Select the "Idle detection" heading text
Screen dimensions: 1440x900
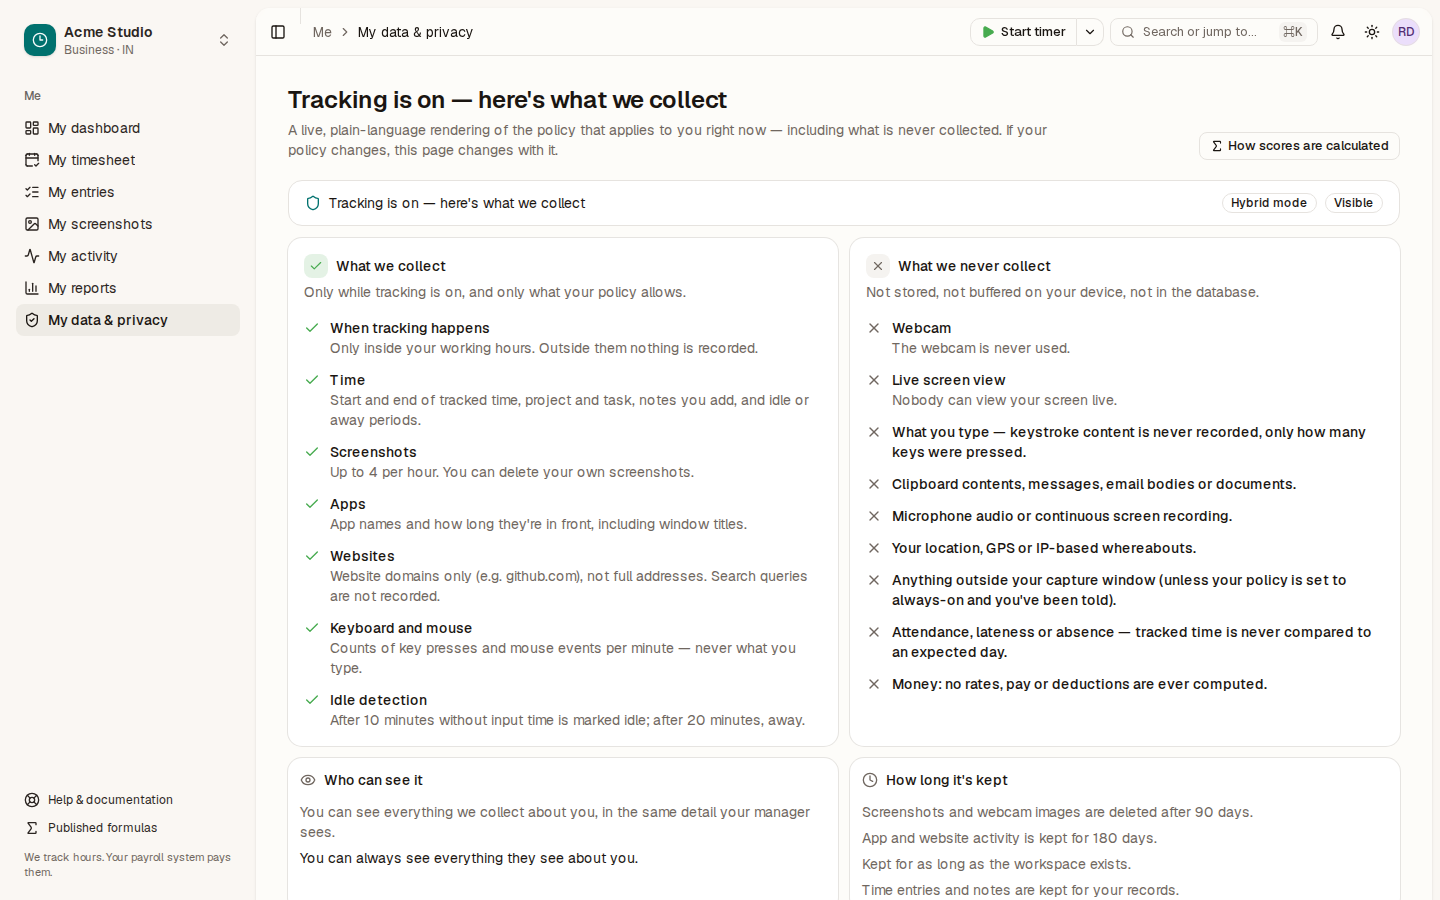pos(378,700)
